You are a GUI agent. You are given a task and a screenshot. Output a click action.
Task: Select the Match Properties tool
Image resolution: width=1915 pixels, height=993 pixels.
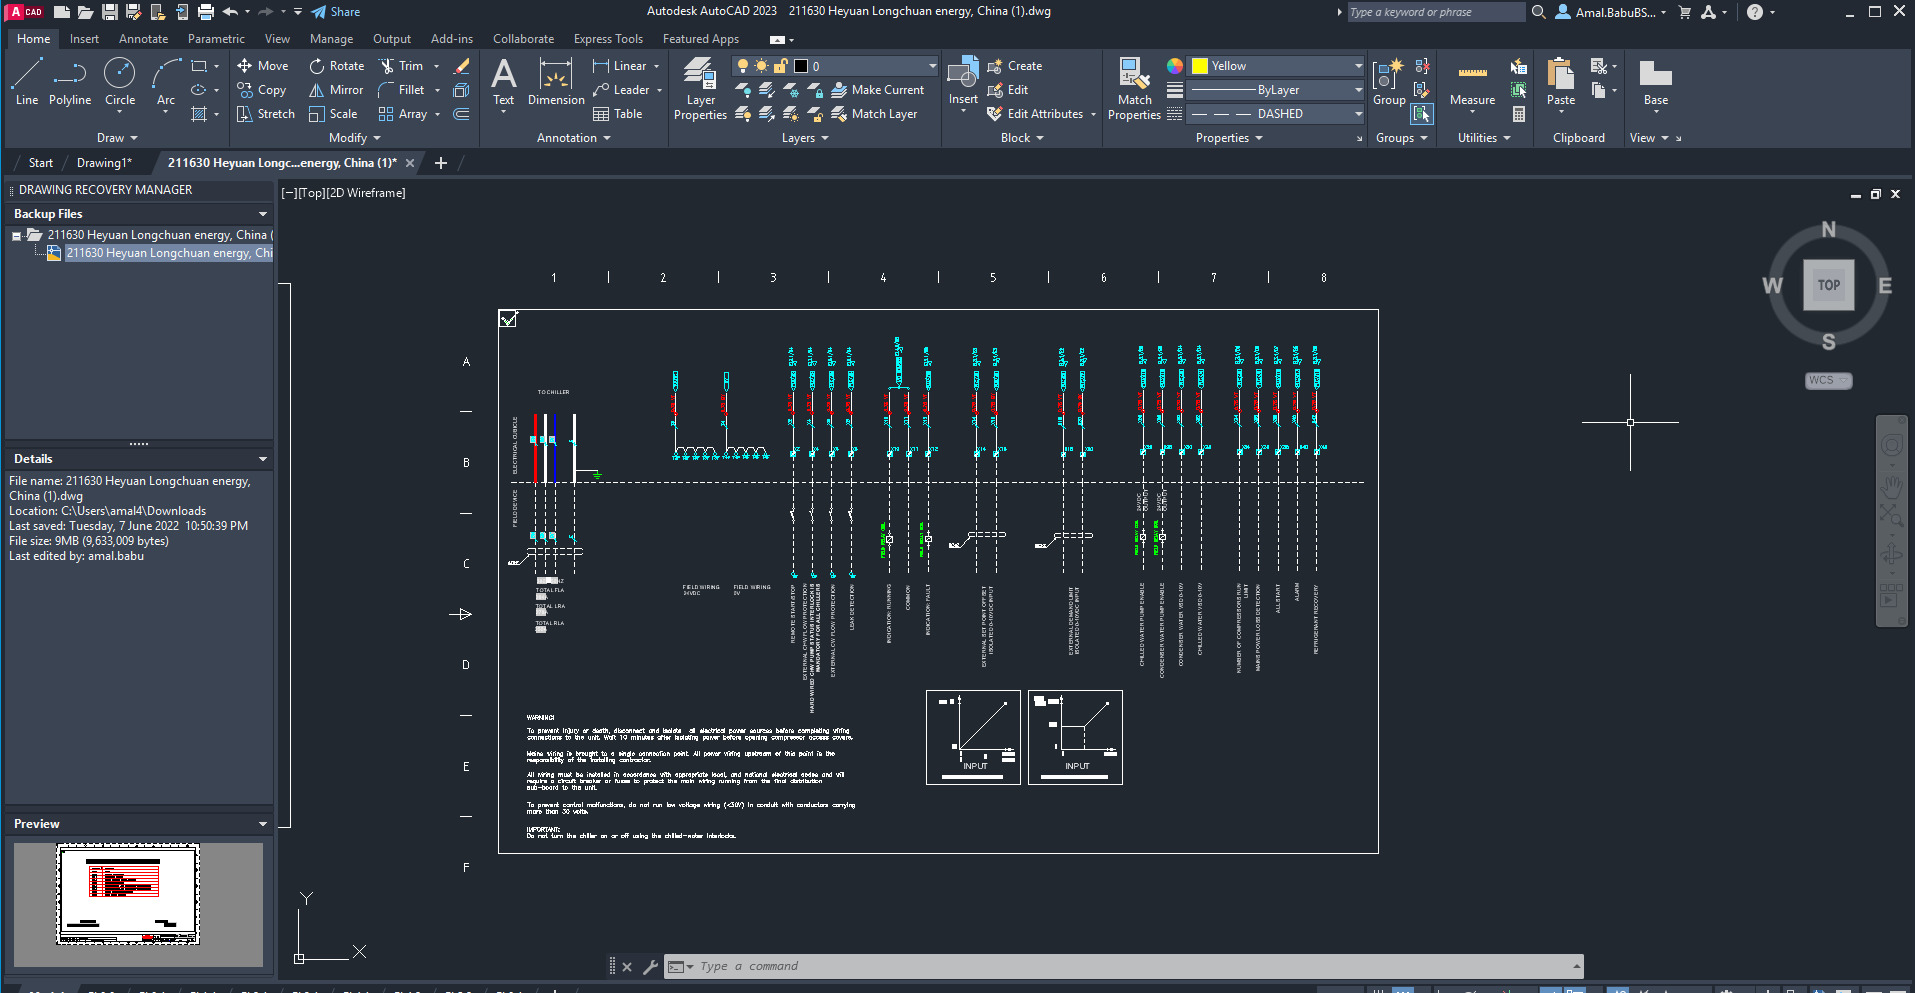(x=1133, y=89)
